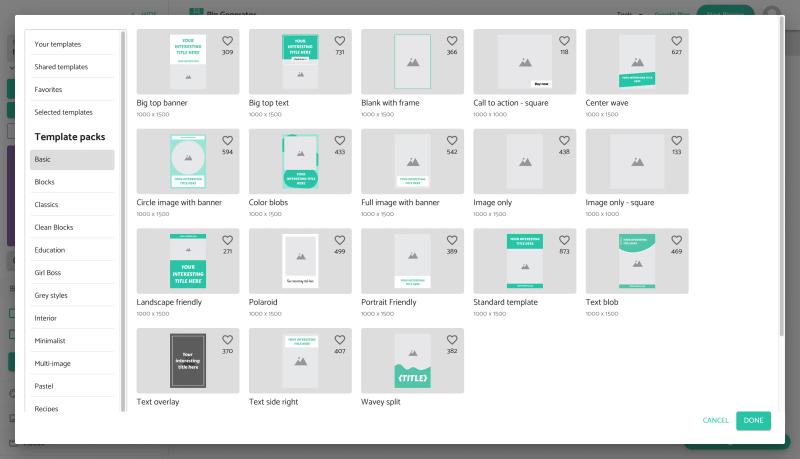Heart the Text overlay template
800x459 pixels.
click(x=228, y=340)
